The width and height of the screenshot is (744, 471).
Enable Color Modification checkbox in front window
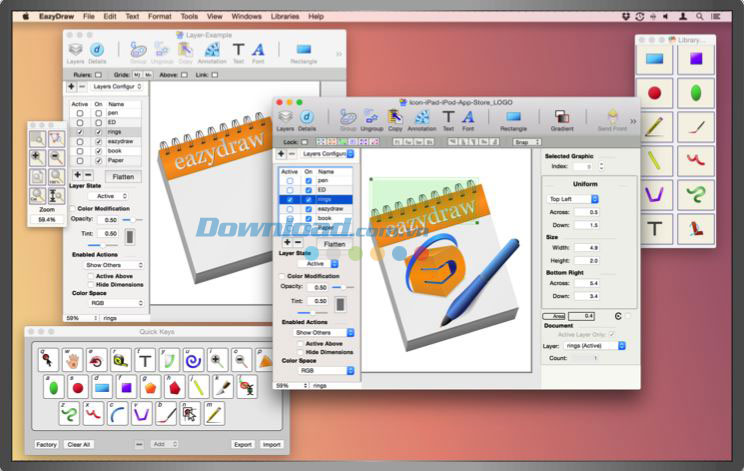pos(281,275)
